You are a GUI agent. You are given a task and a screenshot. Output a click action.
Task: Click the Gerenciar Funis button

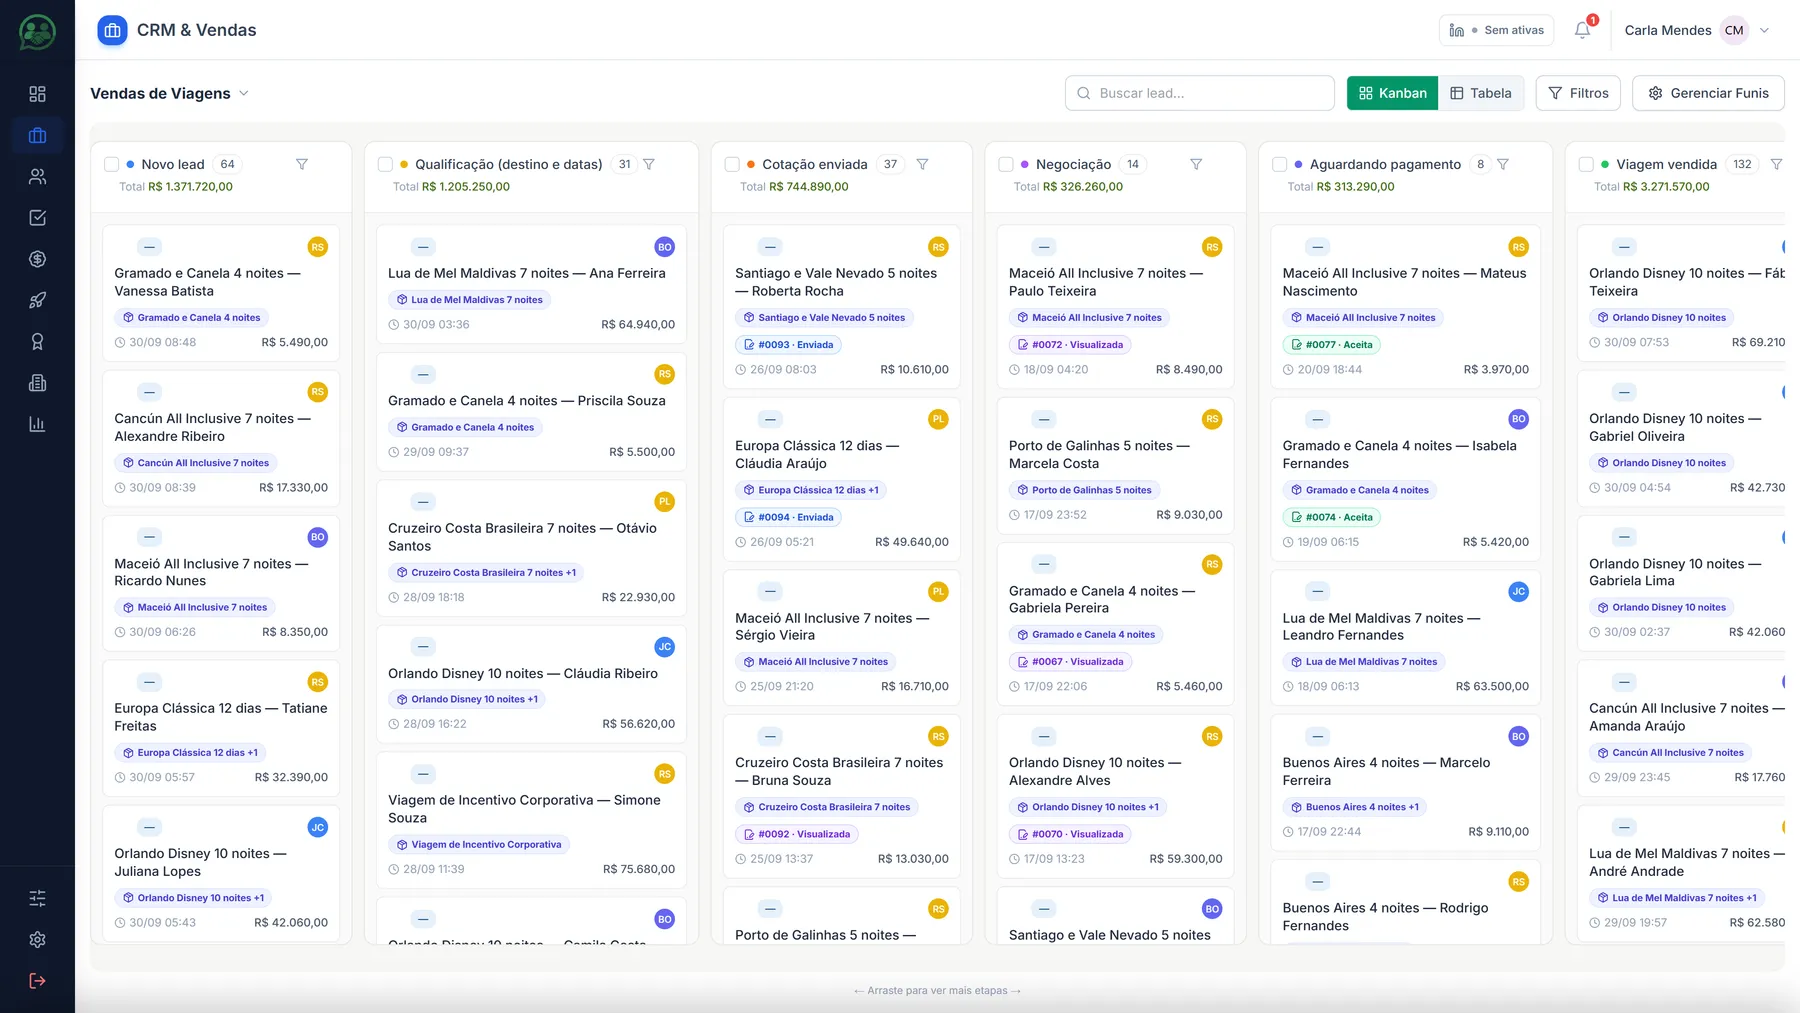click(1708, 93)
